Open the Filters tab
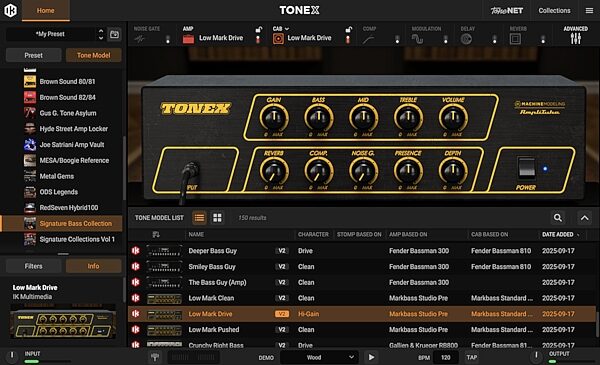 tap(34, 266)
